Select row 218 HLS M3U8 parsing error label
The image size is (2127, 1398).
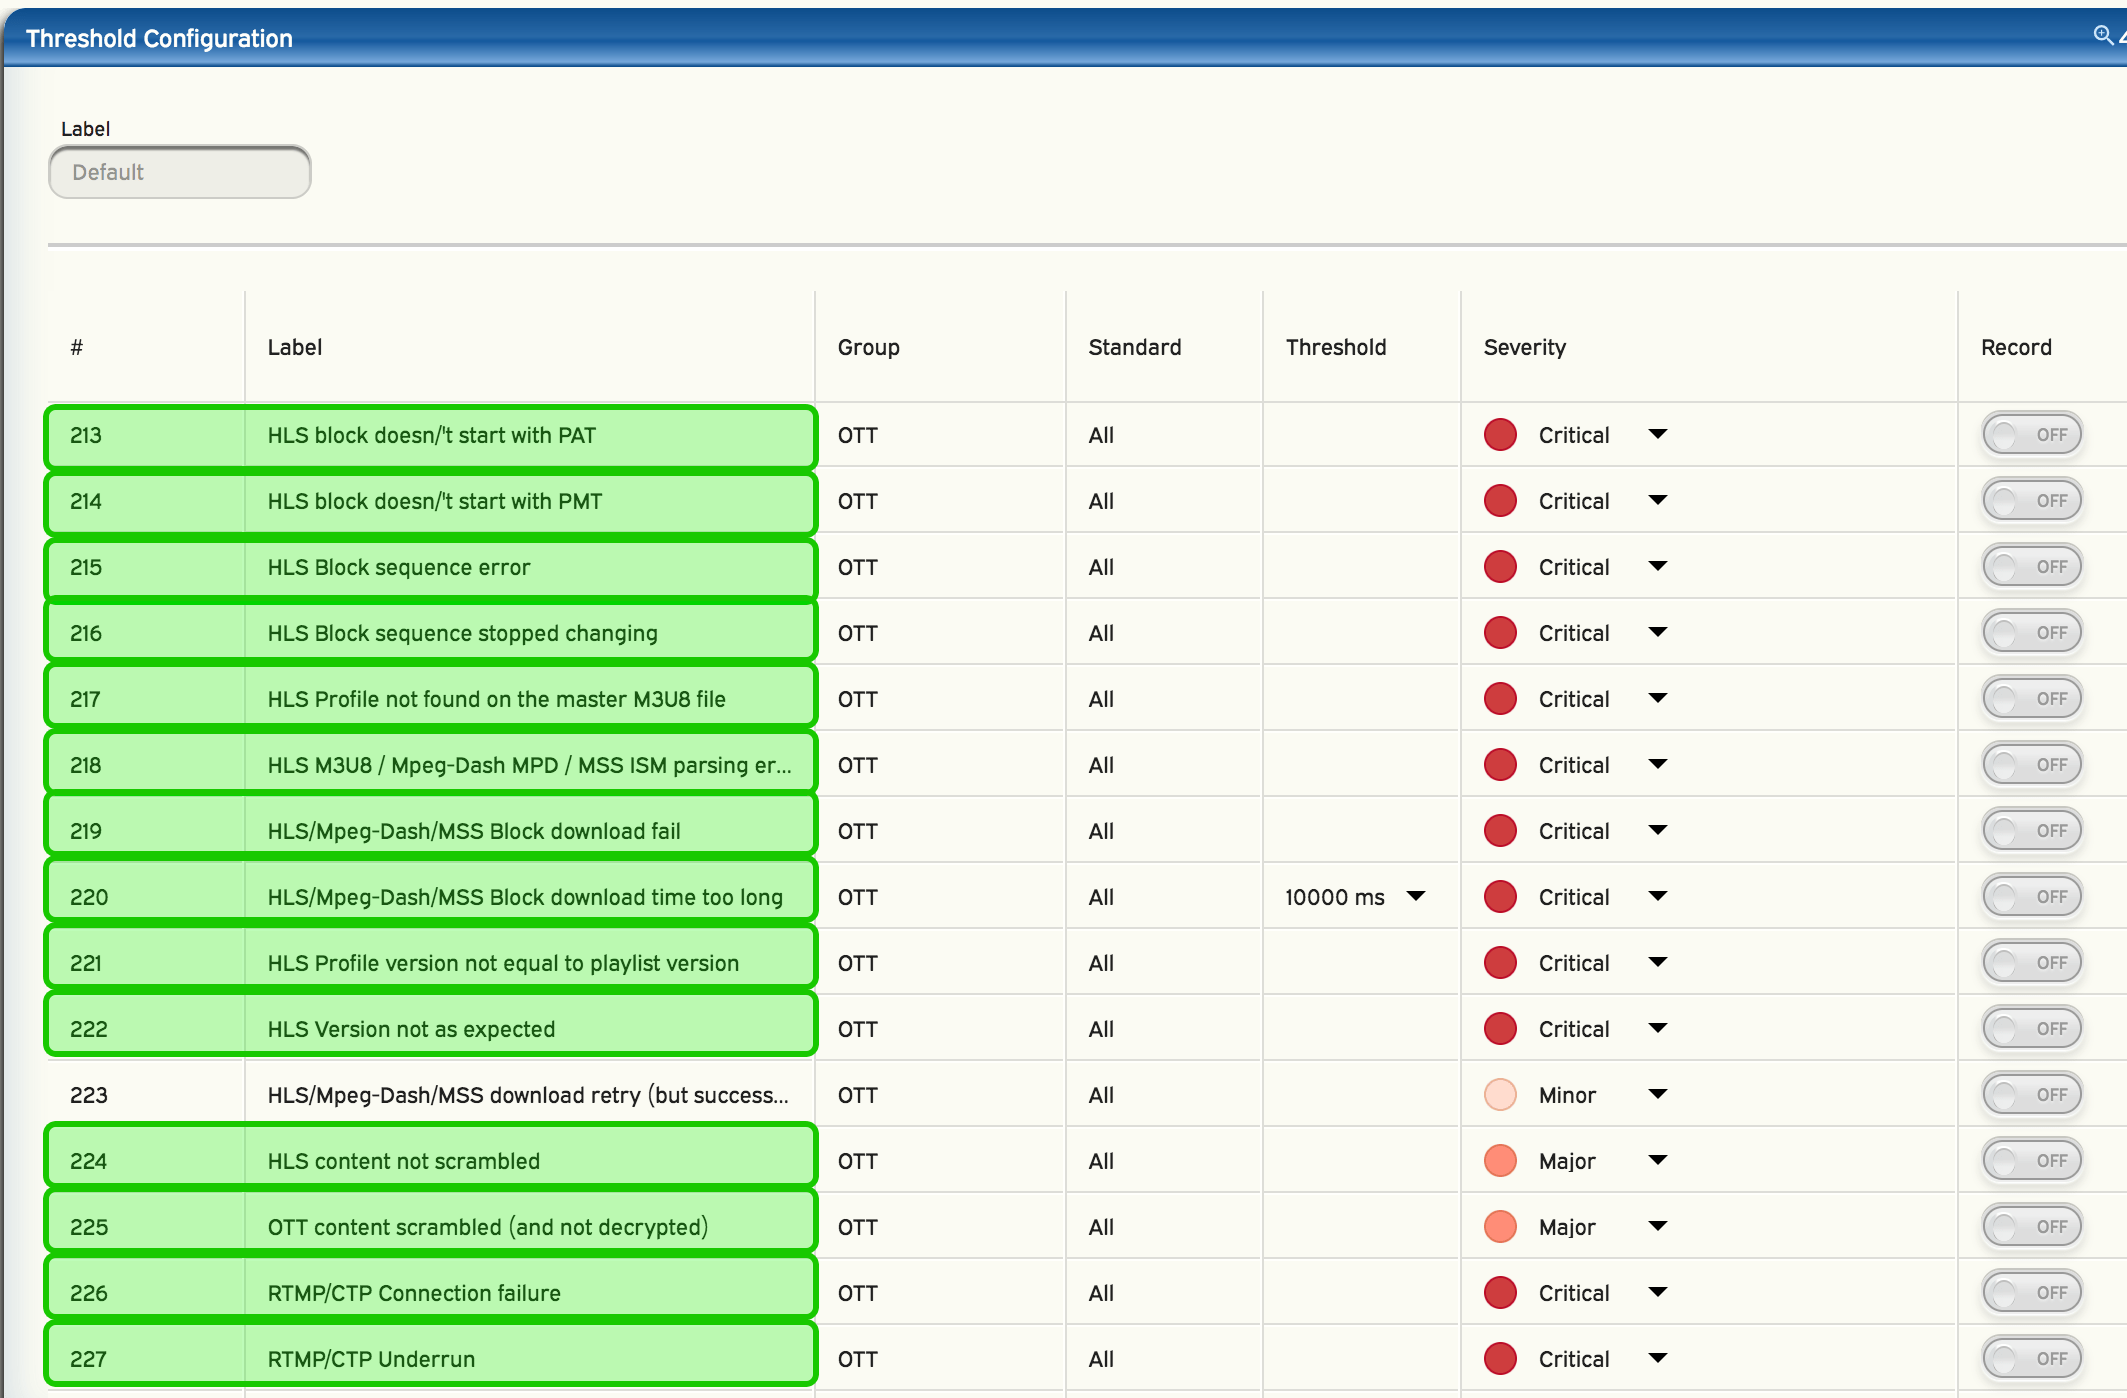(528, 765)
